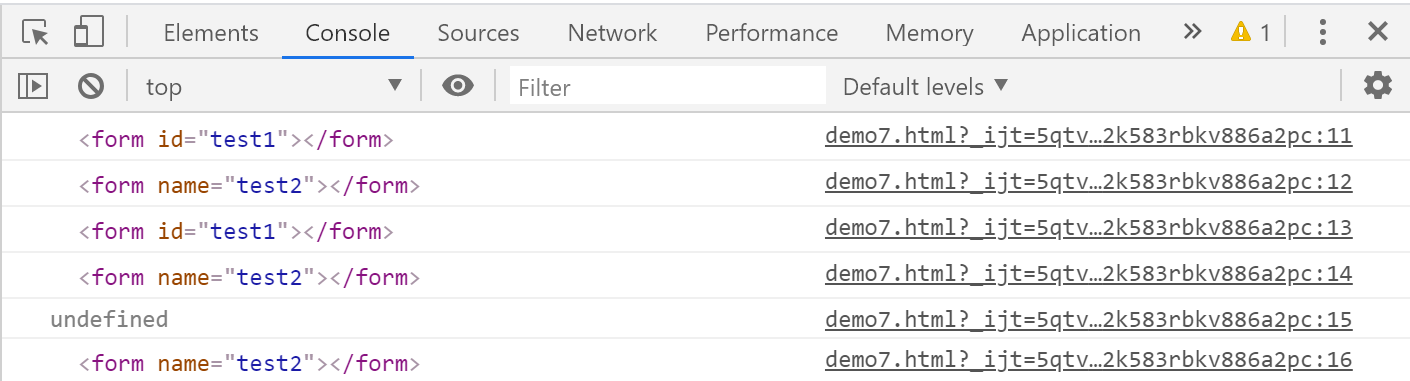The image size is (1410, 381).
Task: Click the yellow warning count icon
Action: tap(1250, 33)
